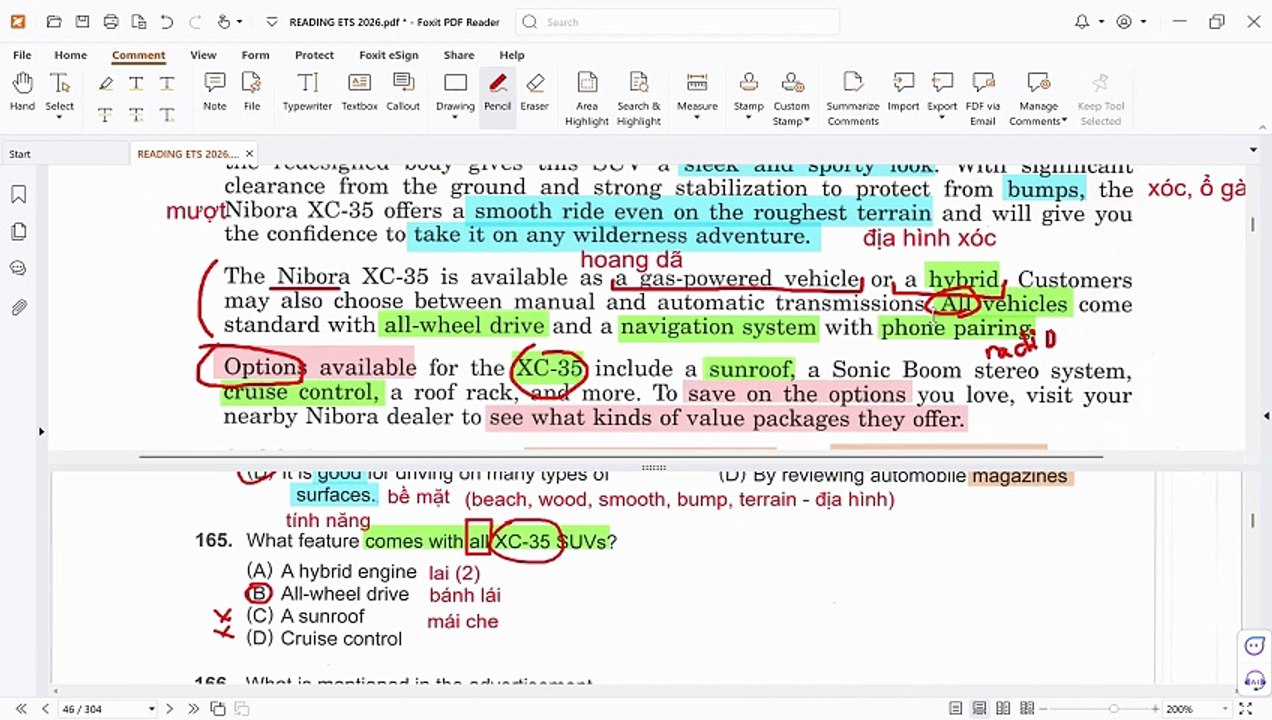This screenshot has width=1272, height=720.
Task: Zoom in using the plus button
Action: click(1156, 708)
